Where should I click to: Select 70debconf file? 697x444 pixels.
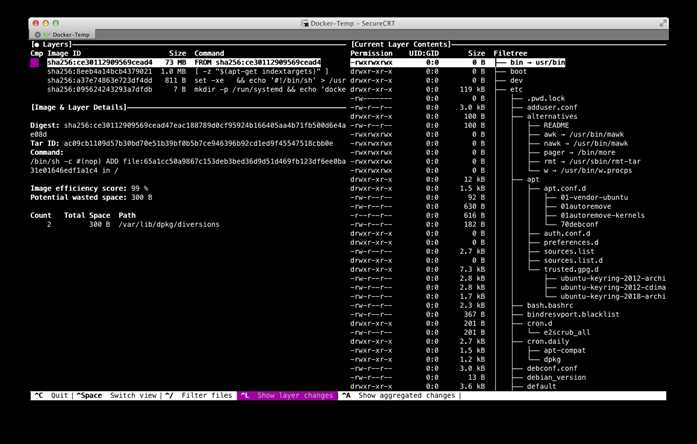579,224
